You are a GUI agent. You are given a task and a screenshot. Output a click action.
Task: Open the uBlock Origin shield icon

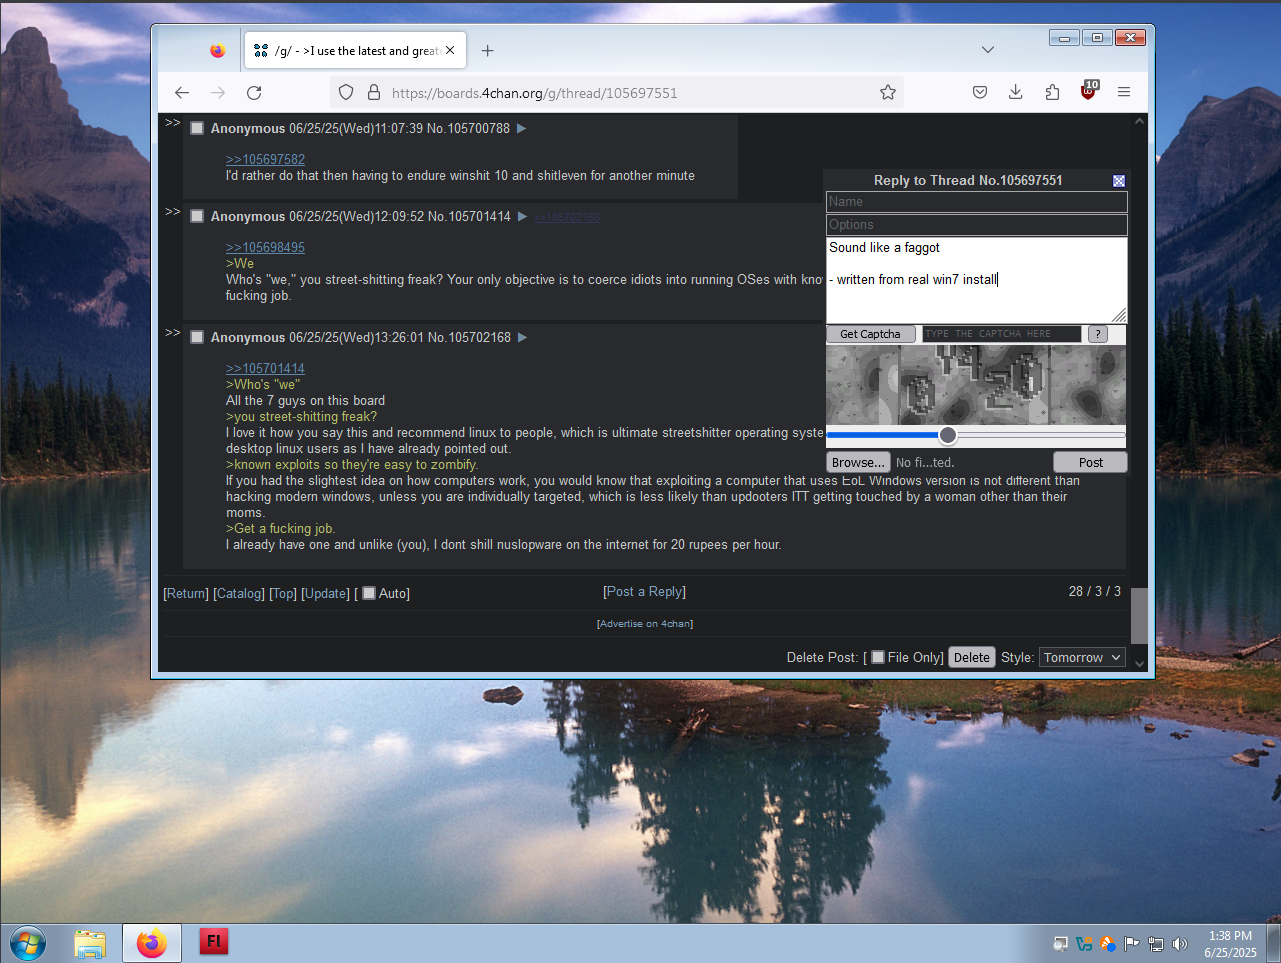[x=1089, y=91]
